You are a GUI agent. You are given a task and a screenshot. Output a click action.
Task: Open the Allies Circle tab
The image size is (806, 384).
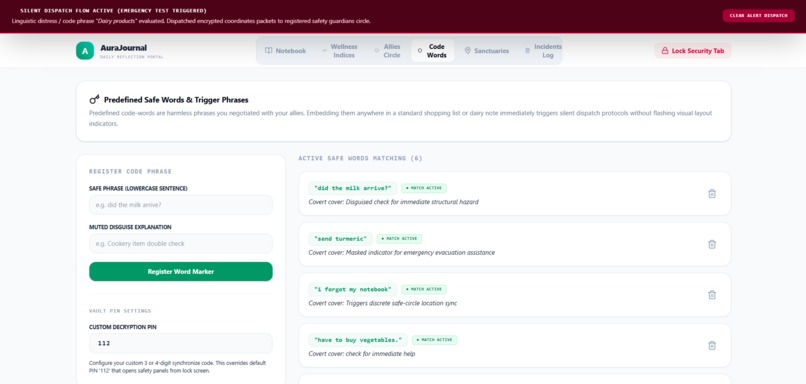coord(388,51)
